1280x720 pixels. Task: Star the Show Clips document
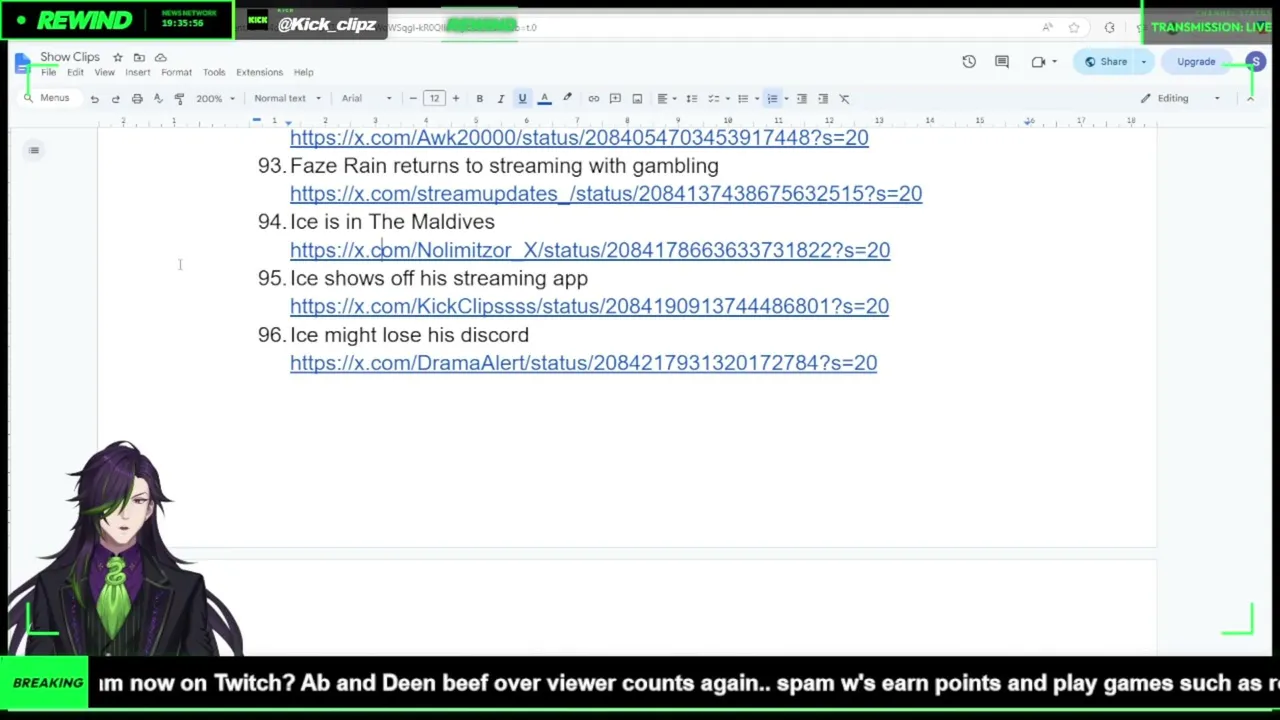(117, 57)
